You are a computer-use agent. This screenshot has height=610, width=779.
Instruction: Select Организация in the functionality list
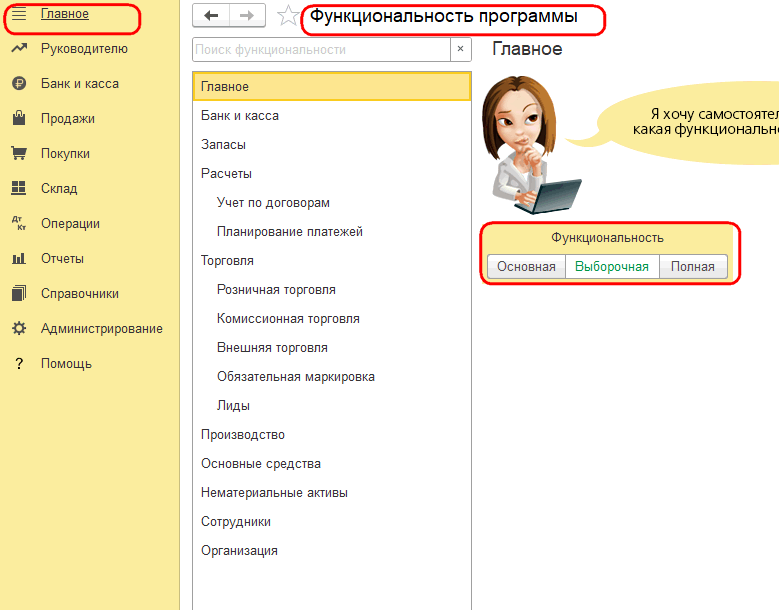(x=331, y=550)
